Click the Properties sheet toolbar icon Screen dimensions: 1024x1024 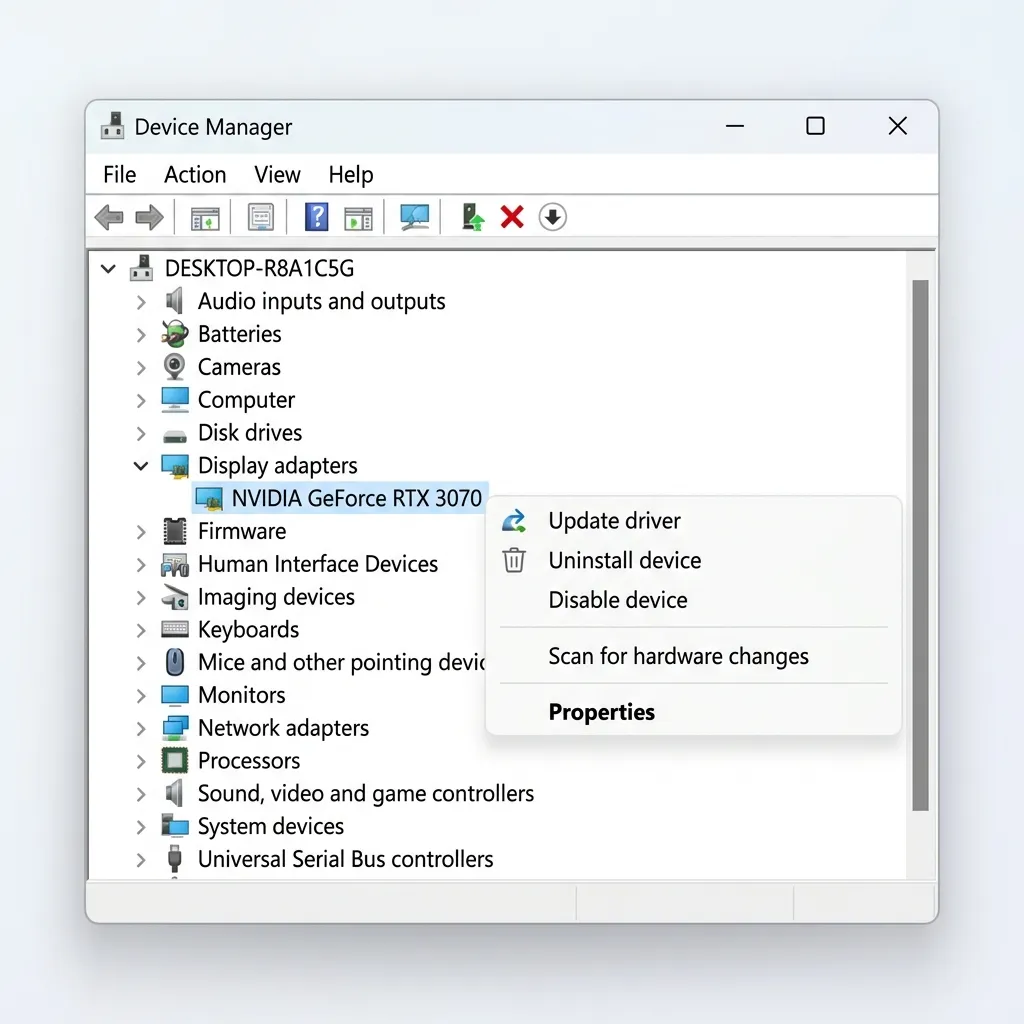(x=261, y=217)
